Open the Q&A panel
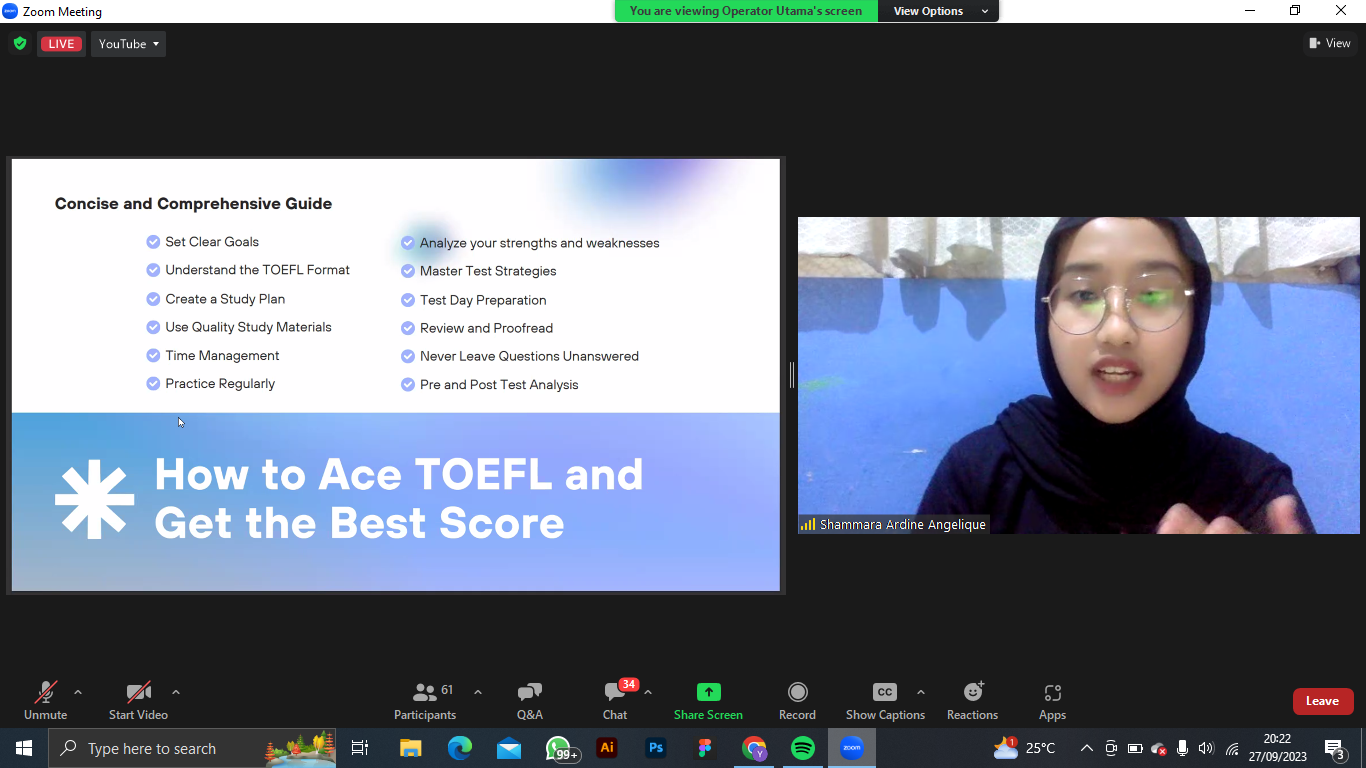Image resolution: width=1366 pixels, height=768 pixels. pyautogui.click(x=529, y=693)
